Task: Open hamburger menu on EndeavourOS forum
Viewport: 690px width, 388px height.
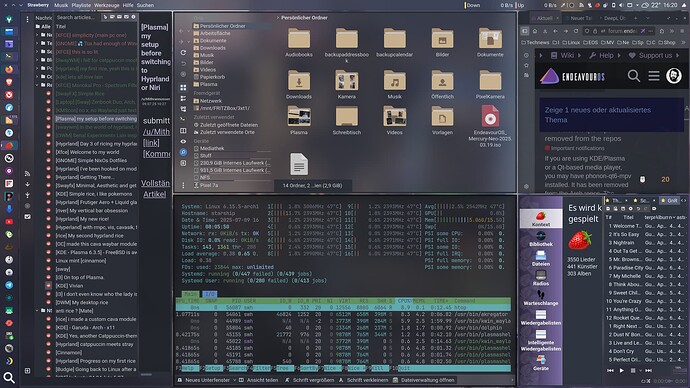Action: [654, 76]
